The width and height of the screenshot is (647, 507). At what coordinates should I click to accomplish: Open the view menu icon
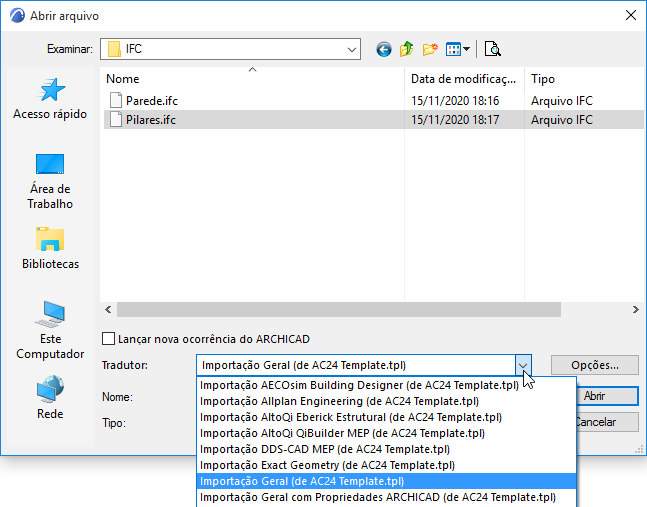click(x=453, y=50)
